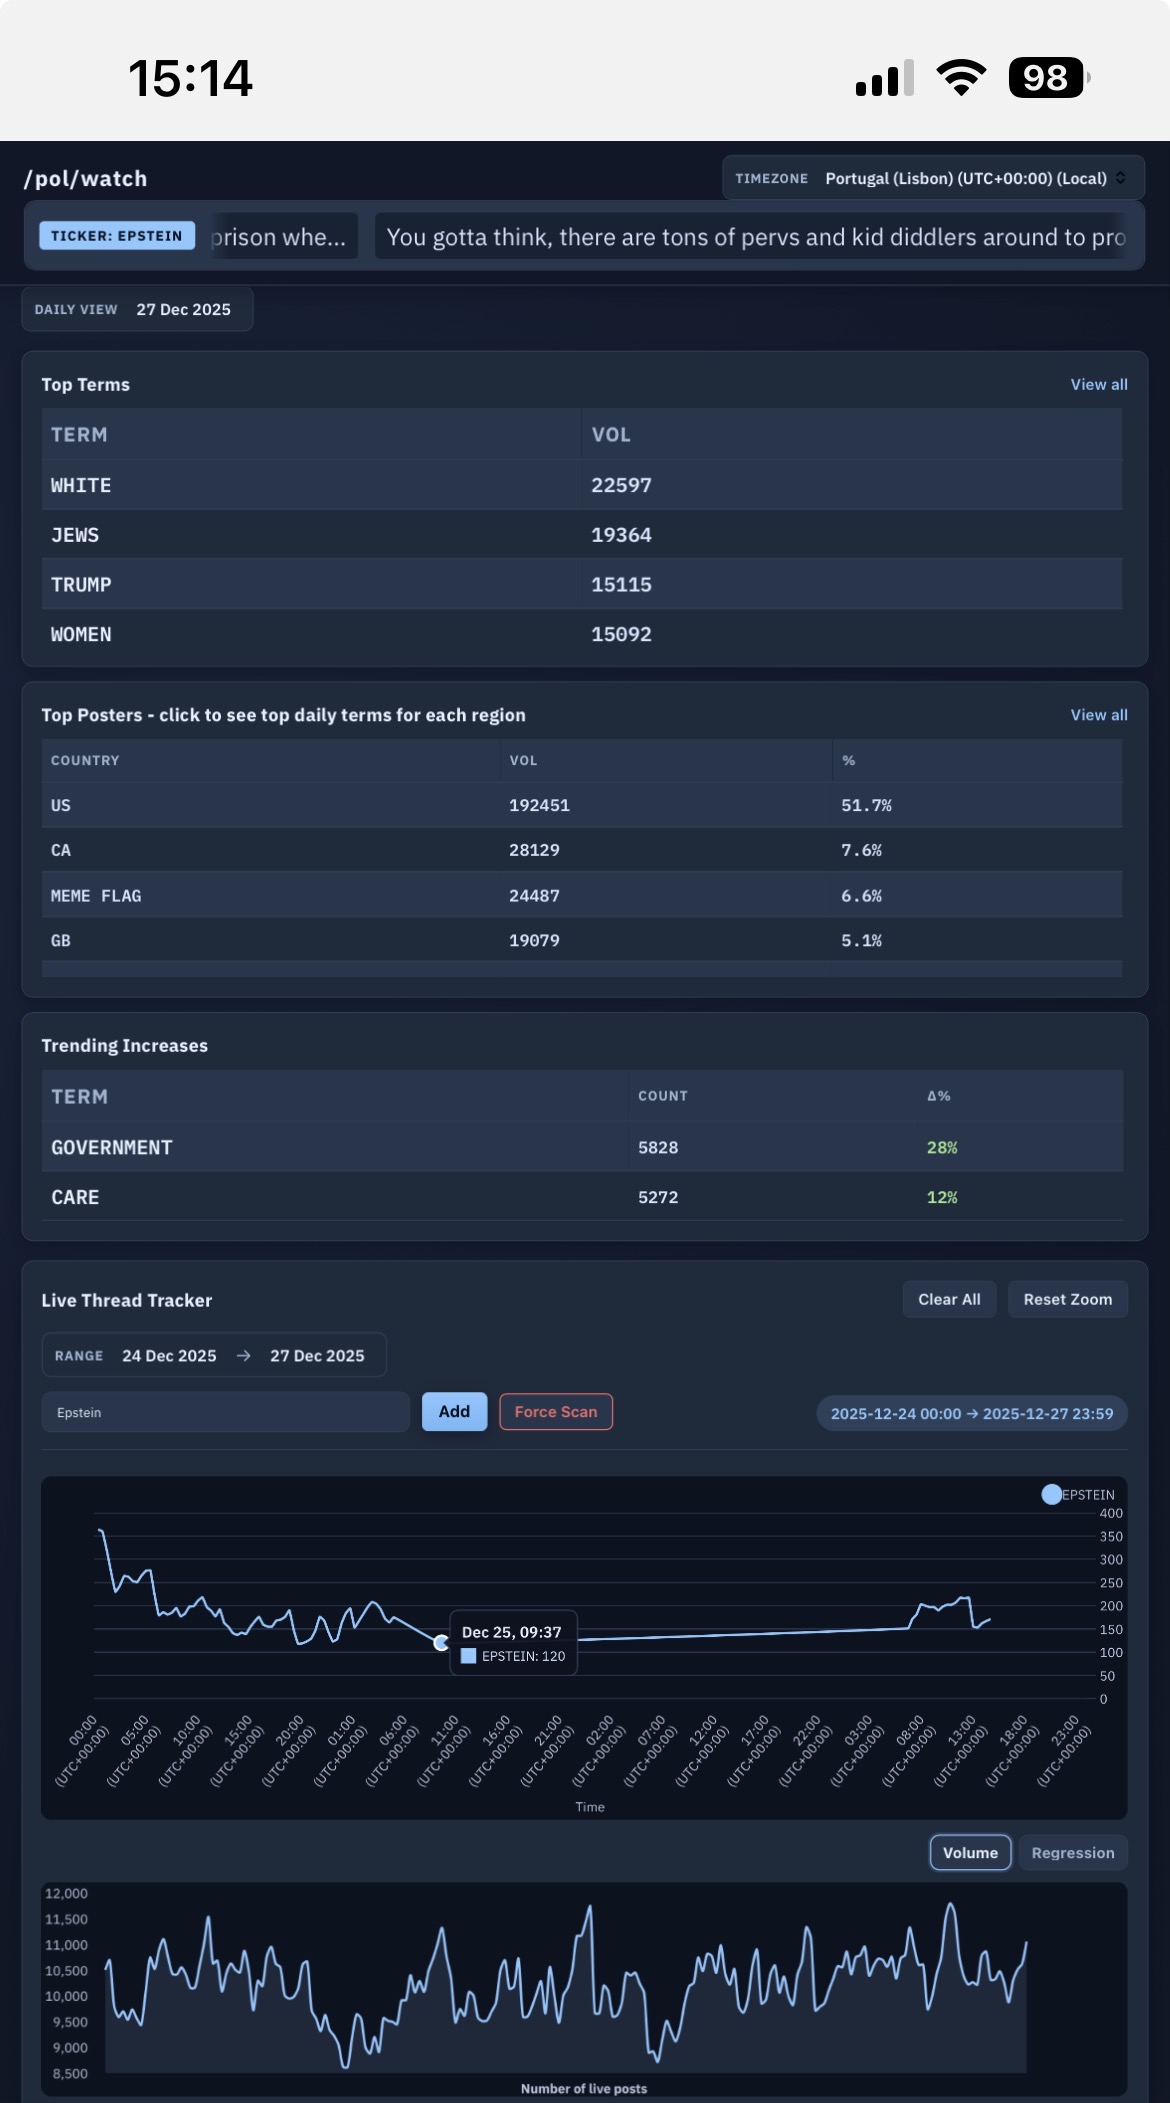This screenshot has width=1170, height=2103.
Task: Click the ticker quote about pervs
Action: [x=756, y=237]
